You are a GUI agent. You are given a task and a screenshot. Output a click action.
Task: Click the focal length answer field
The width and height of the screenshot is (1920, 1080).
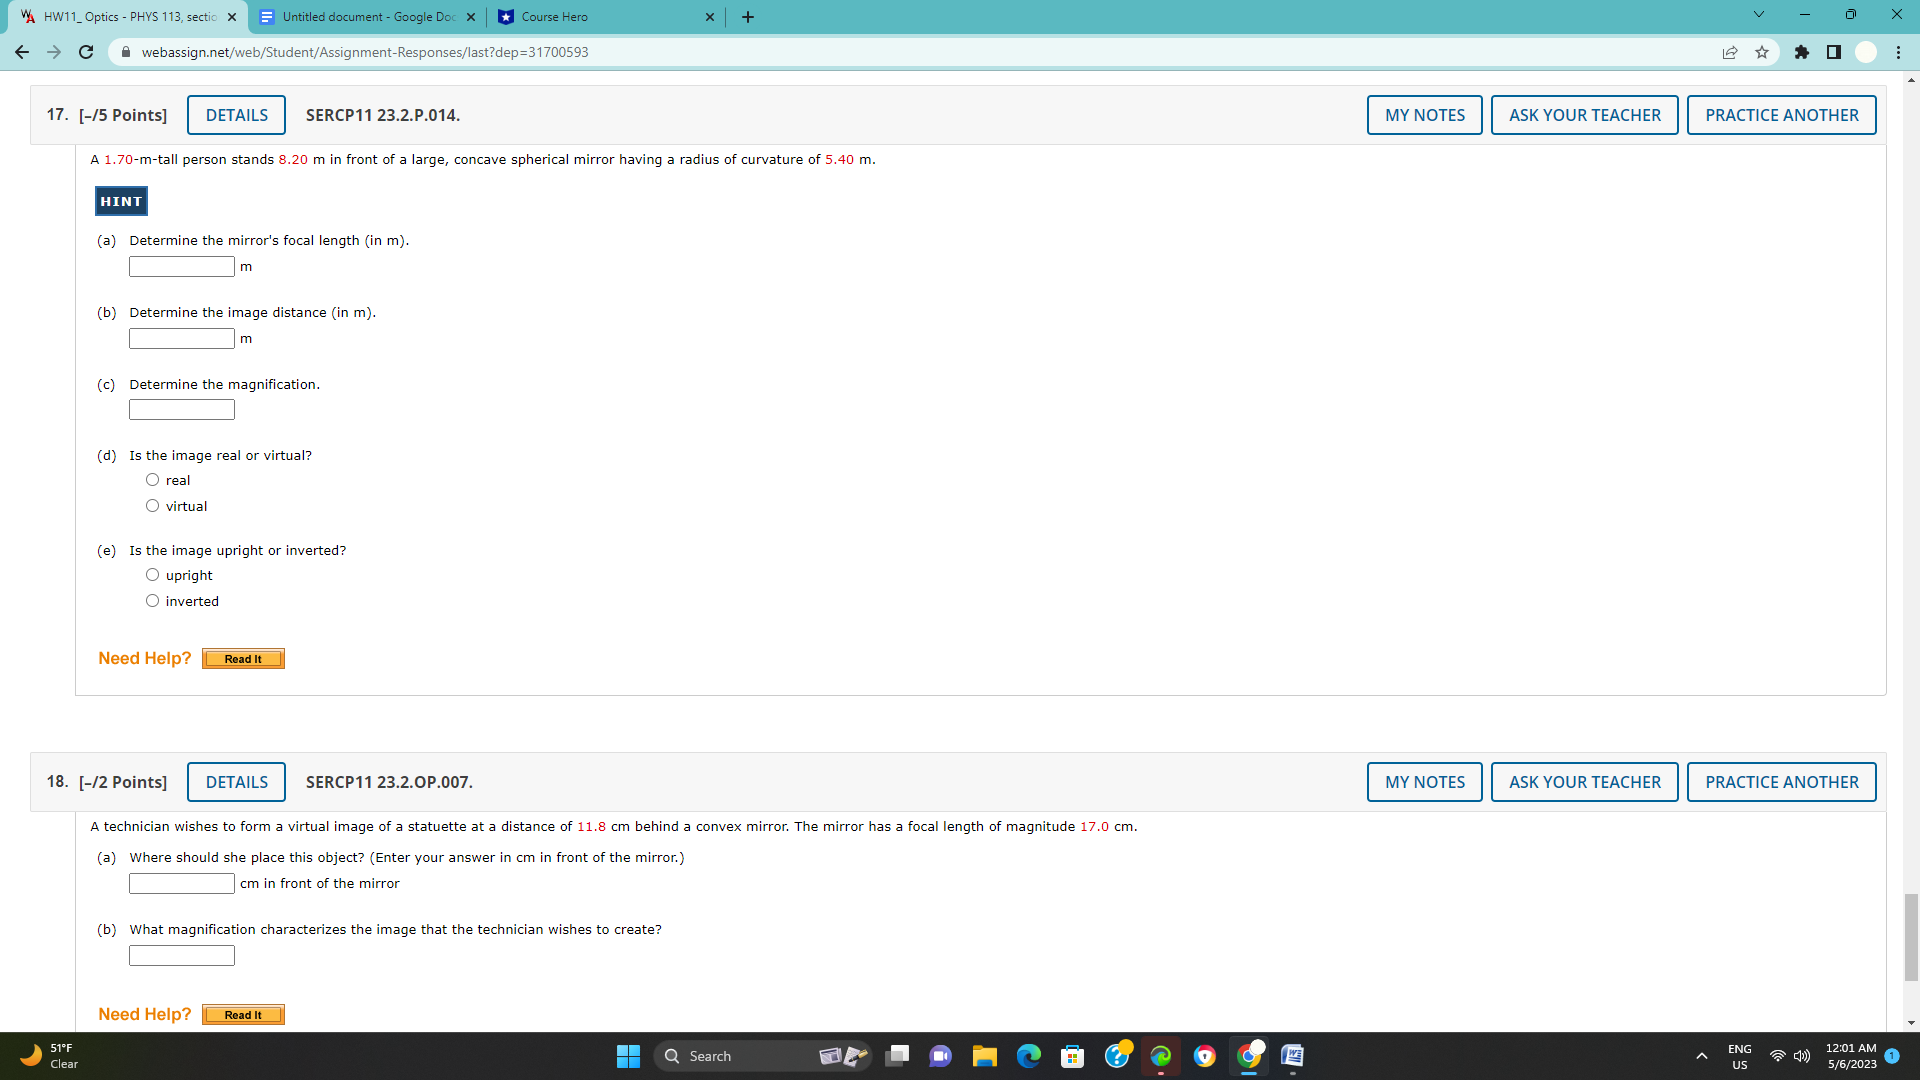181,266
